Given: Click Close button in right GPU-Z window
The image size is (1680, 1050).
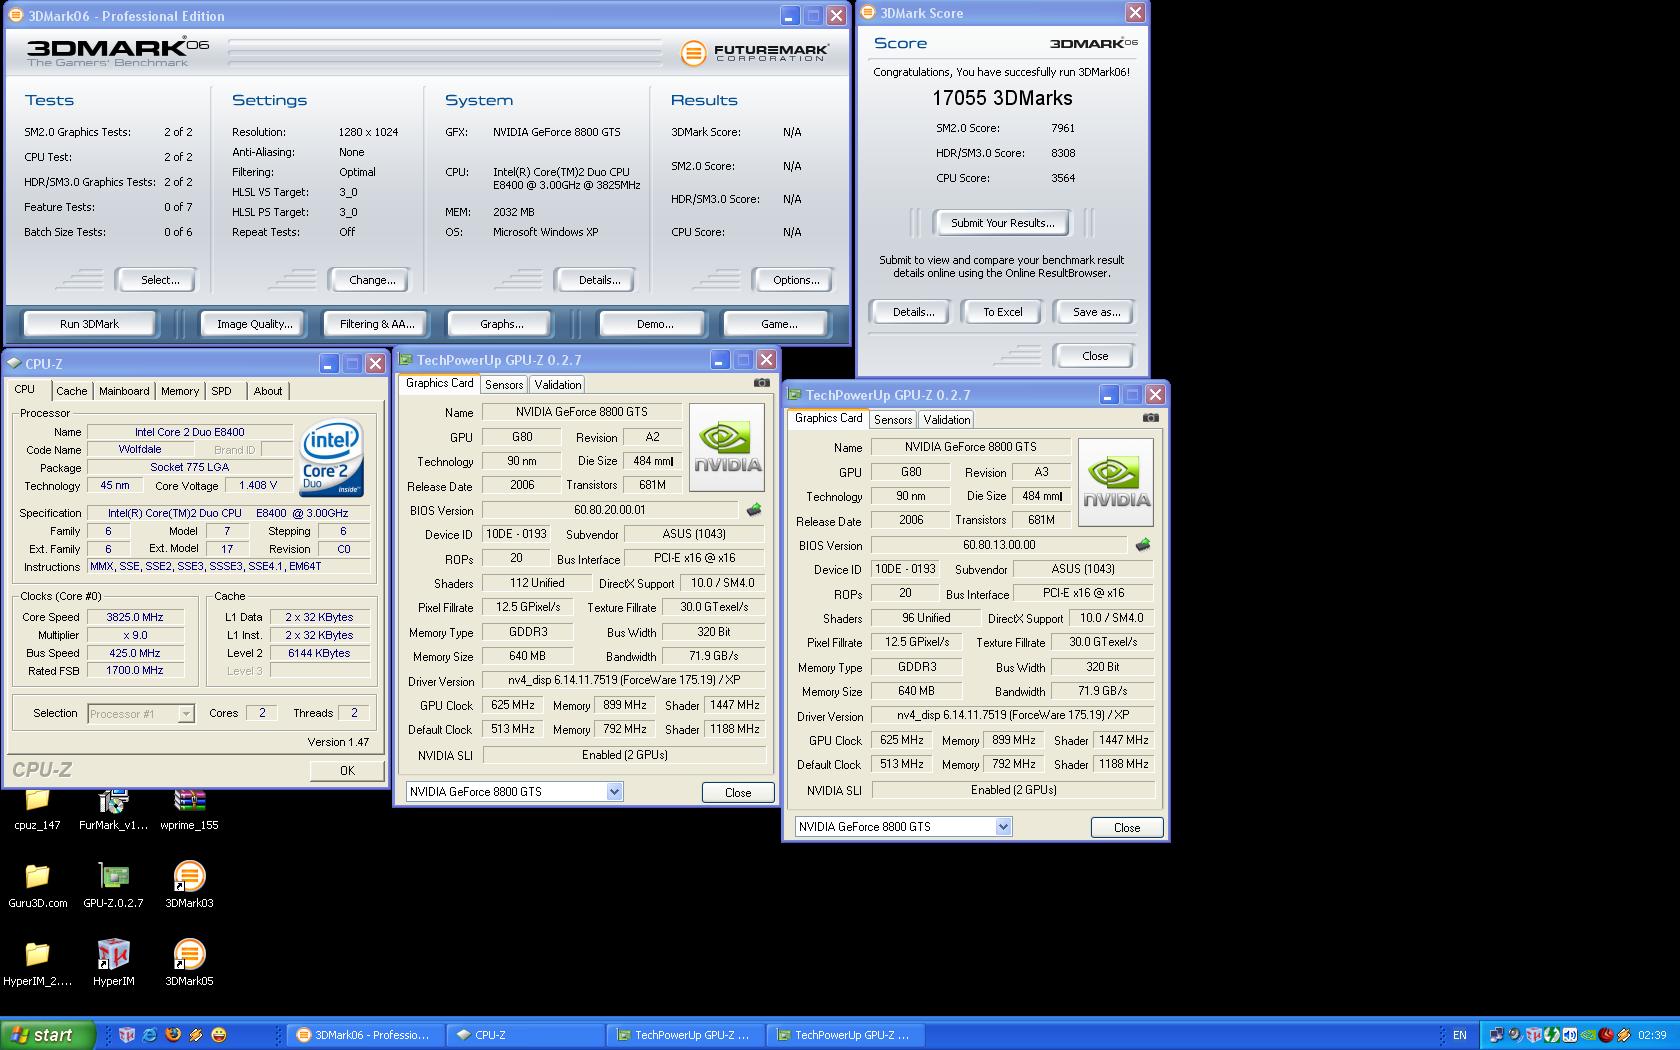Looking at the screenshot, I should pos(1127,827).
